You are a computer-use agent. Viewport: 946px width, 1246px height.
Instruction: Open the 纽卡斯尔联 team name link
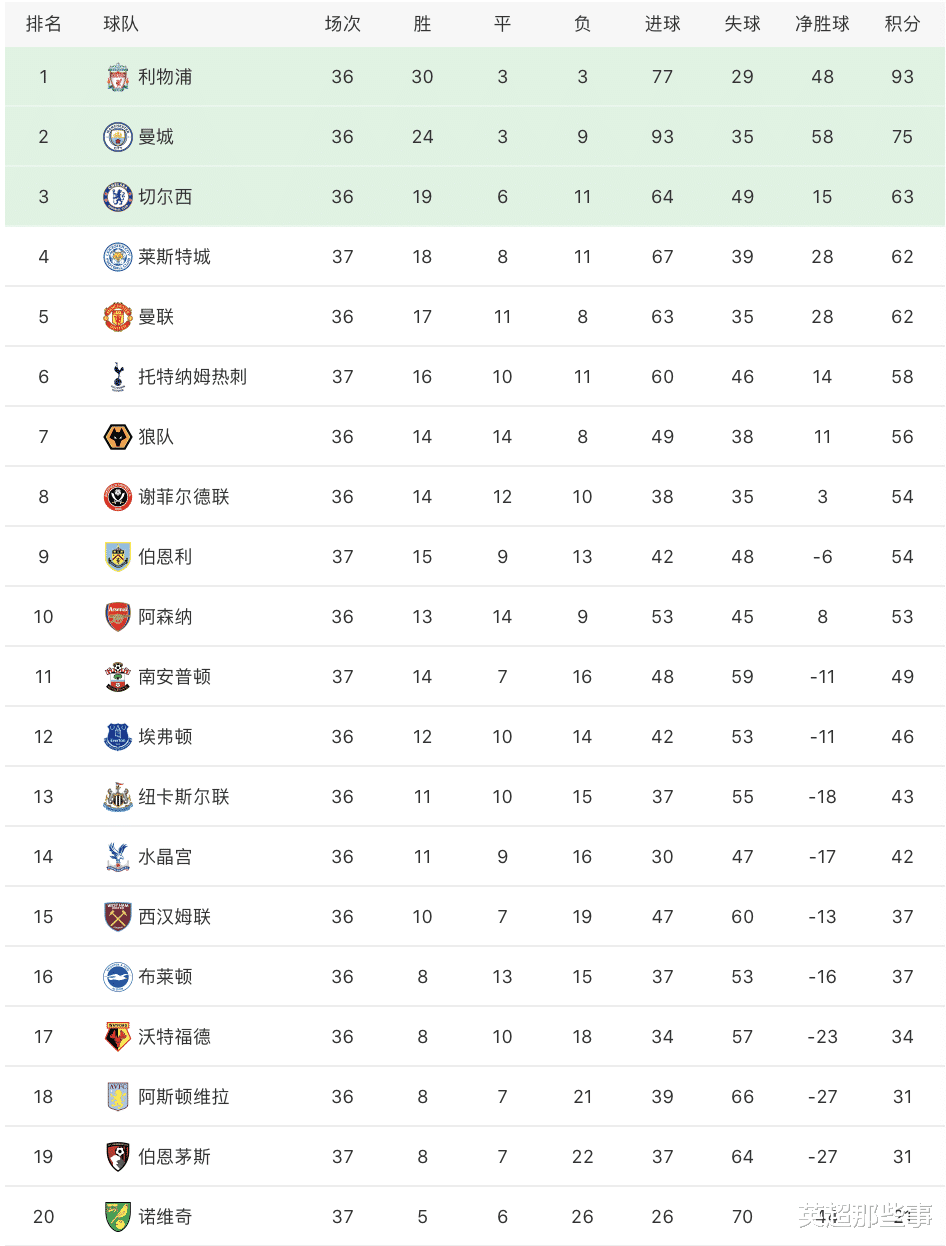pos(184,797)
